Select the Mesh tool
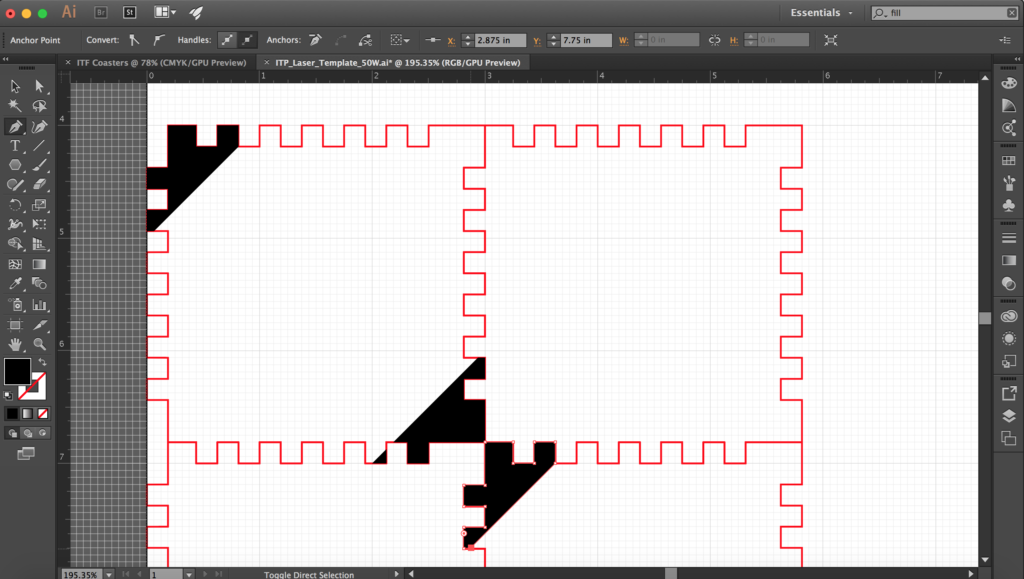1024x579 pixels. (15, 264)
